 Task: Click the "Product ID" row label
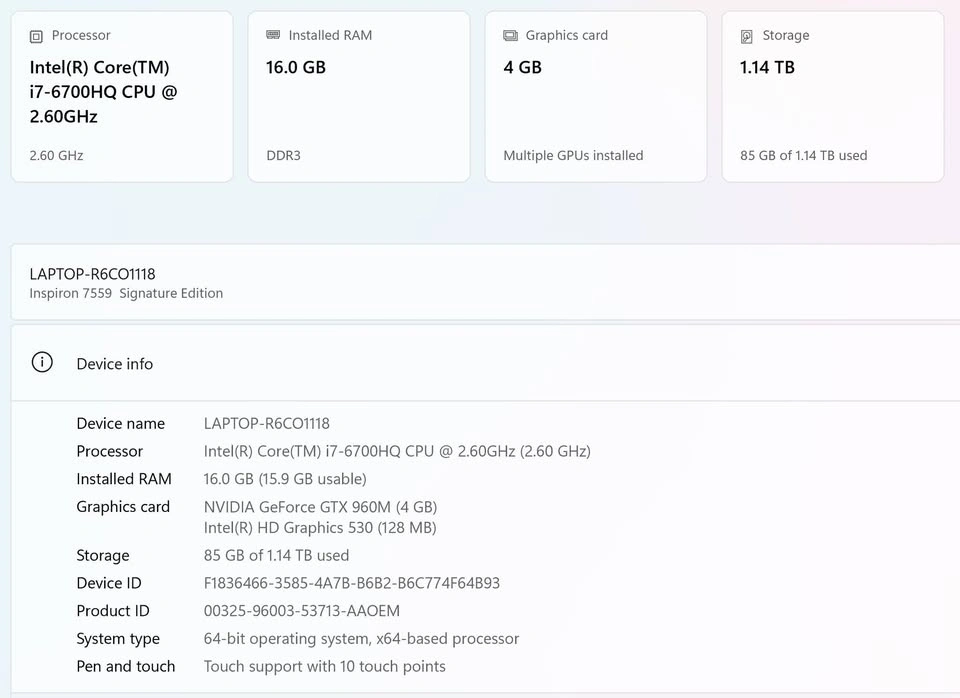113,611
